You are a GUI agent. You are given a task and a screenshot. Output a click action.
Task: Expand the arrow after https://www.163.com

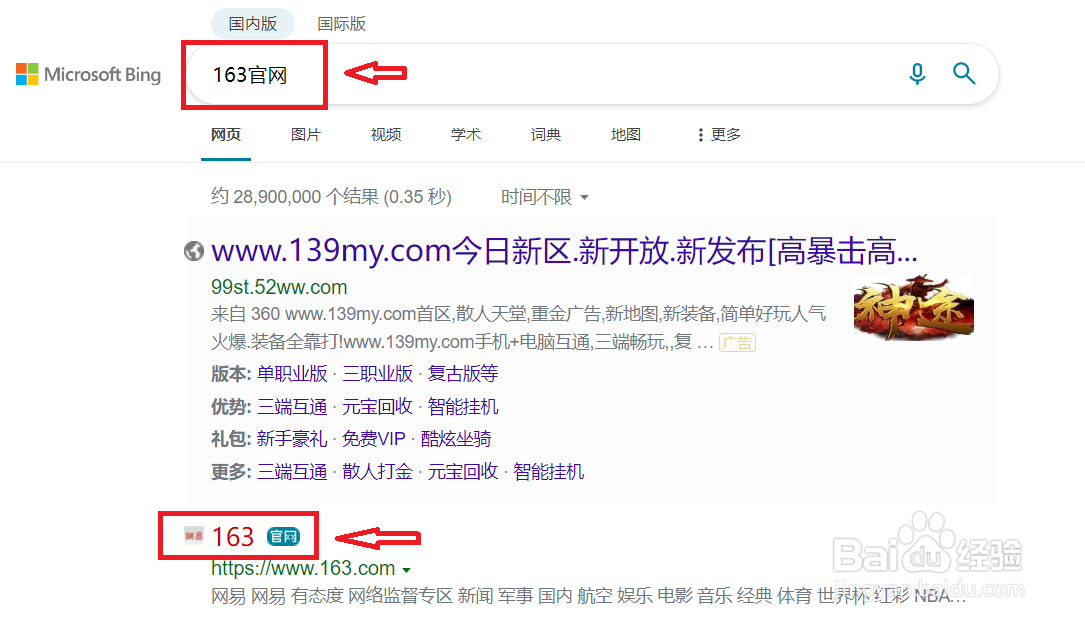(x=406, y=570)
